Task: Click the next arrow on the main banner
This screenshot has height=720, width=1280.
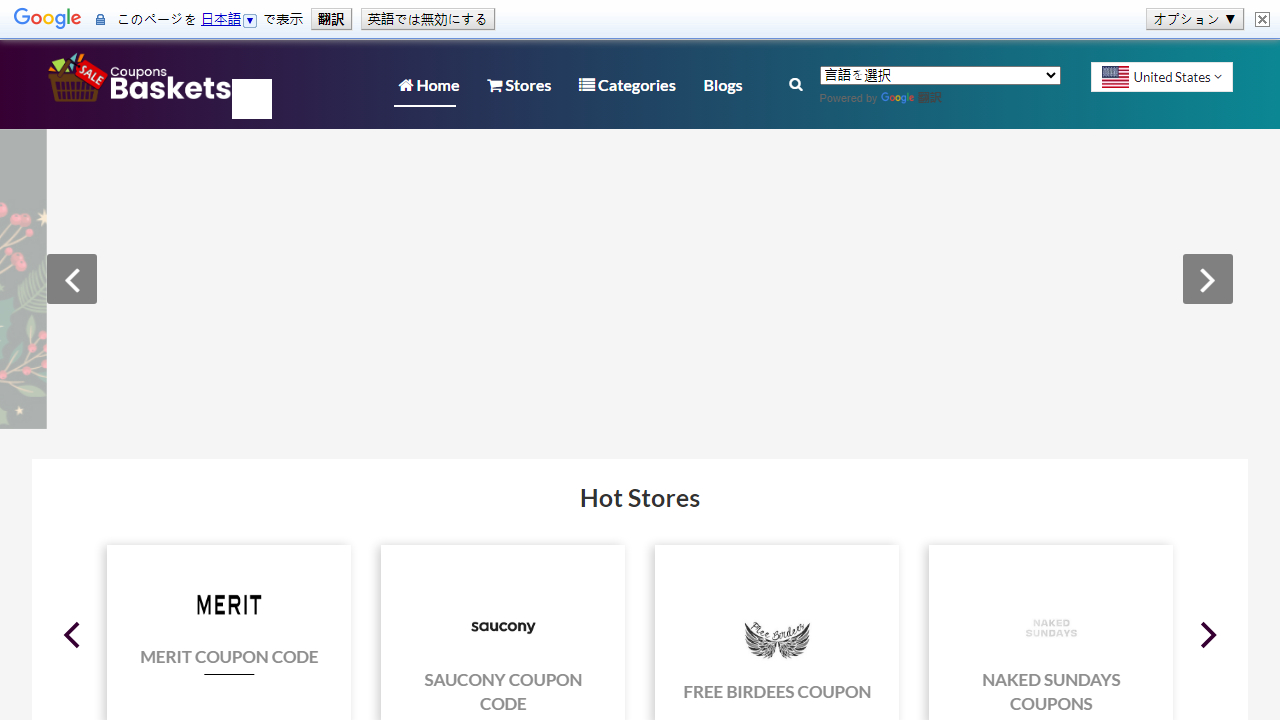Action: point(1207,279)
